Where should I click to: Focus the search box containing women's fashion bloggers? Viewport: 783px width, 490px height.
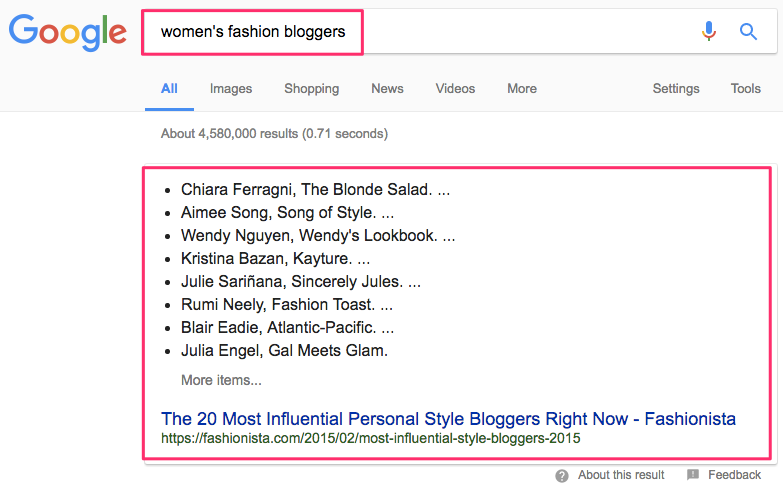[x=458, y=31]
